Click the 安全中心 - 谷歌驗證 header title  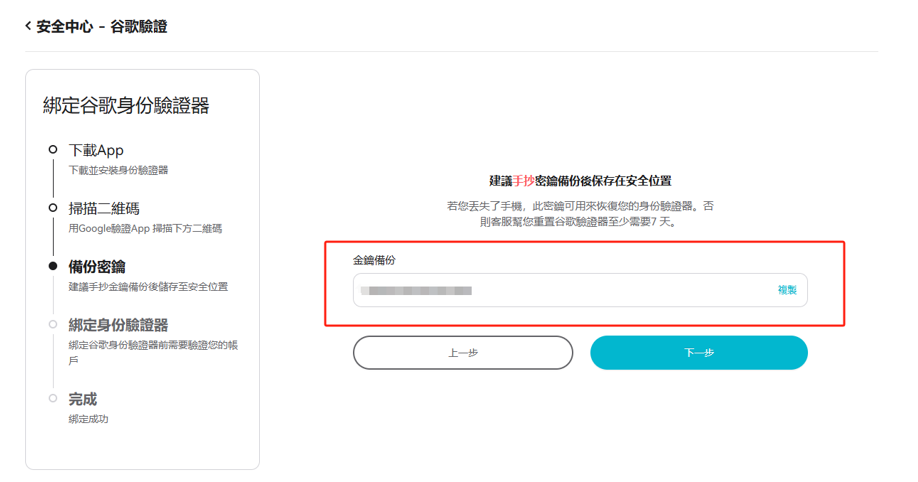[102, 26]
